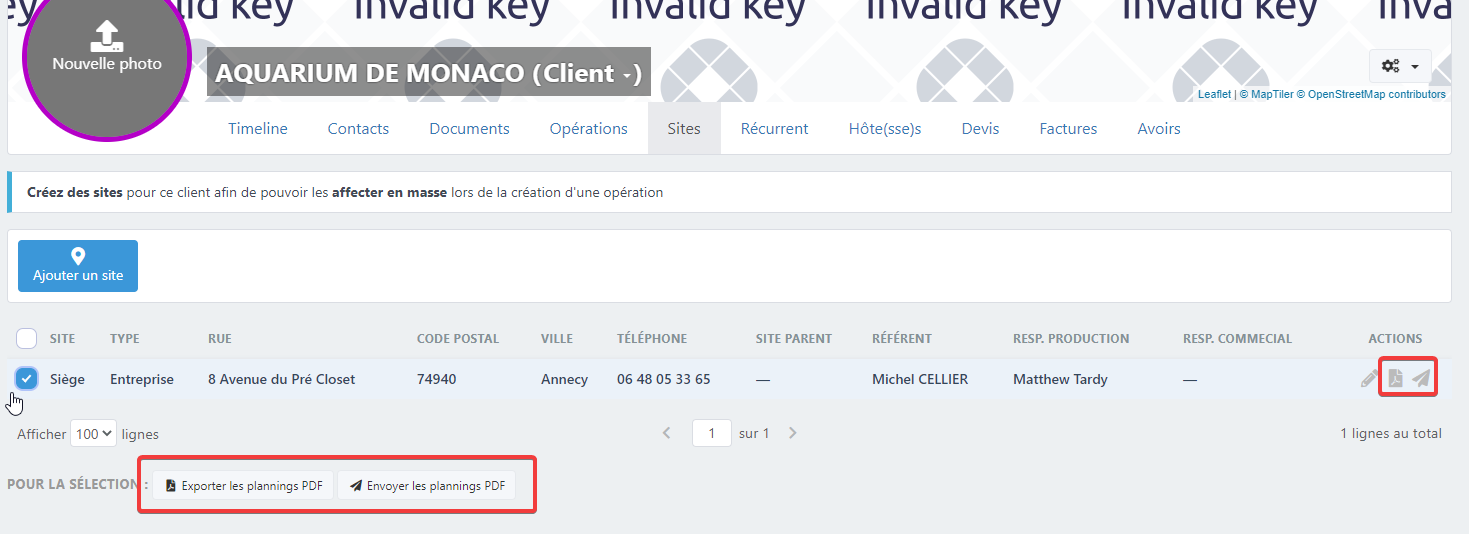
Task: Open the Leaflet attribution link
Action: [1214, 94]
